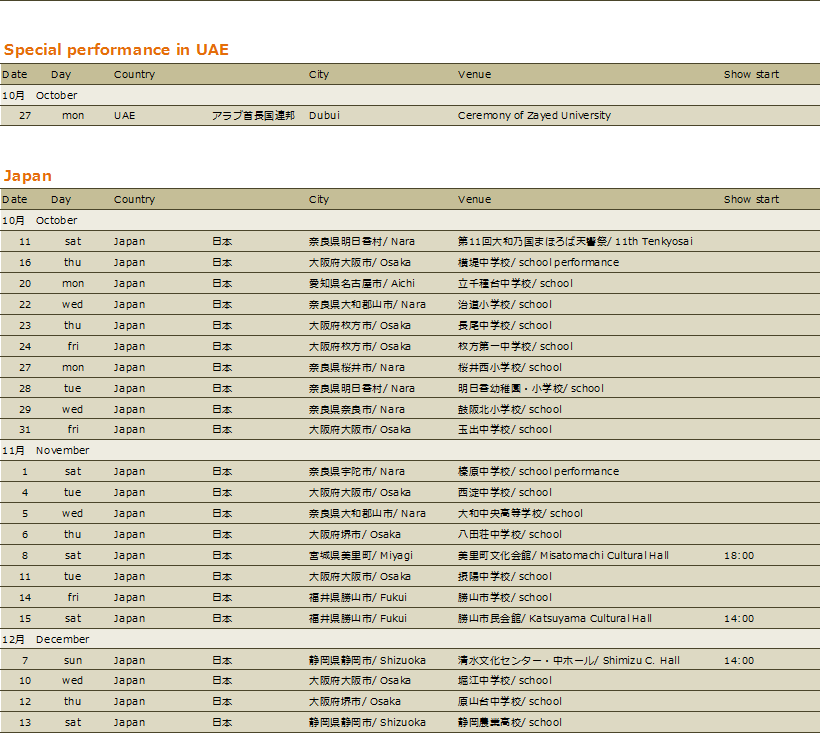Select the "アラブ首長国連邦" cell
This screenshot has width=821, height=734.
(253, 116)
